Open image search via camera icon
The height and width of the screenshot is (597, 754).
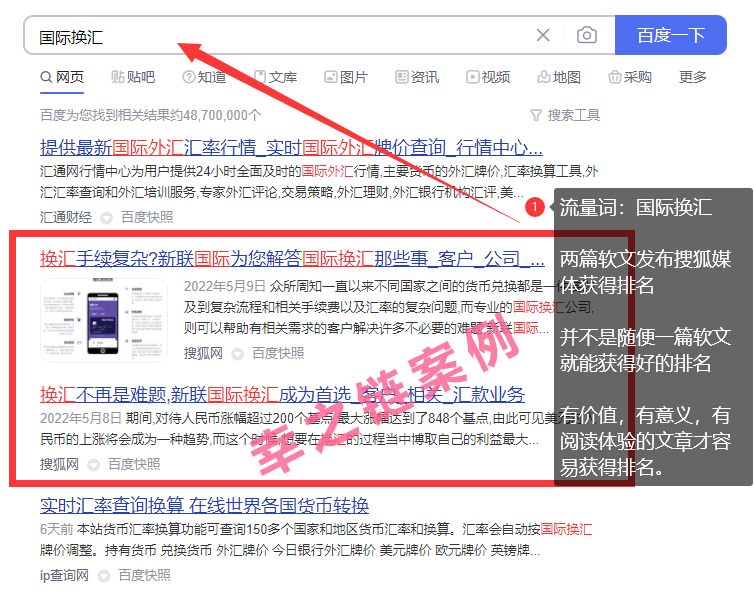pos(587,35)
